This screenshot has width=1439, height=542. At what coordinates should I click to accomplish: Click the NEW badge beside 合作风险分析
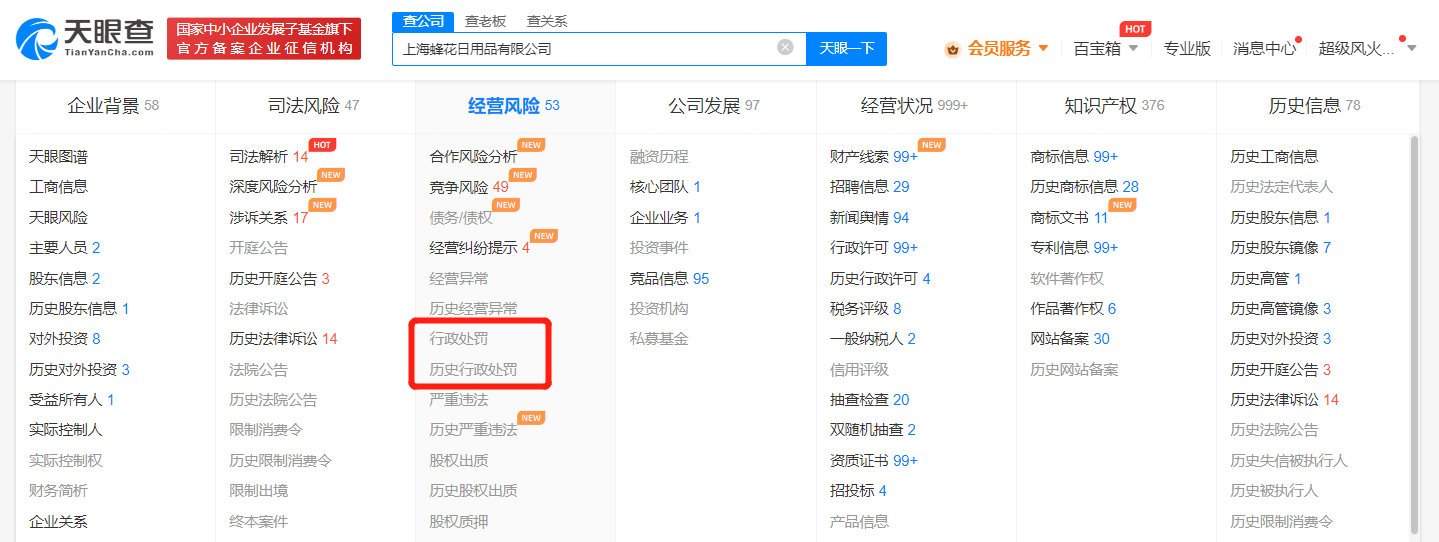[x=531, y=145]
